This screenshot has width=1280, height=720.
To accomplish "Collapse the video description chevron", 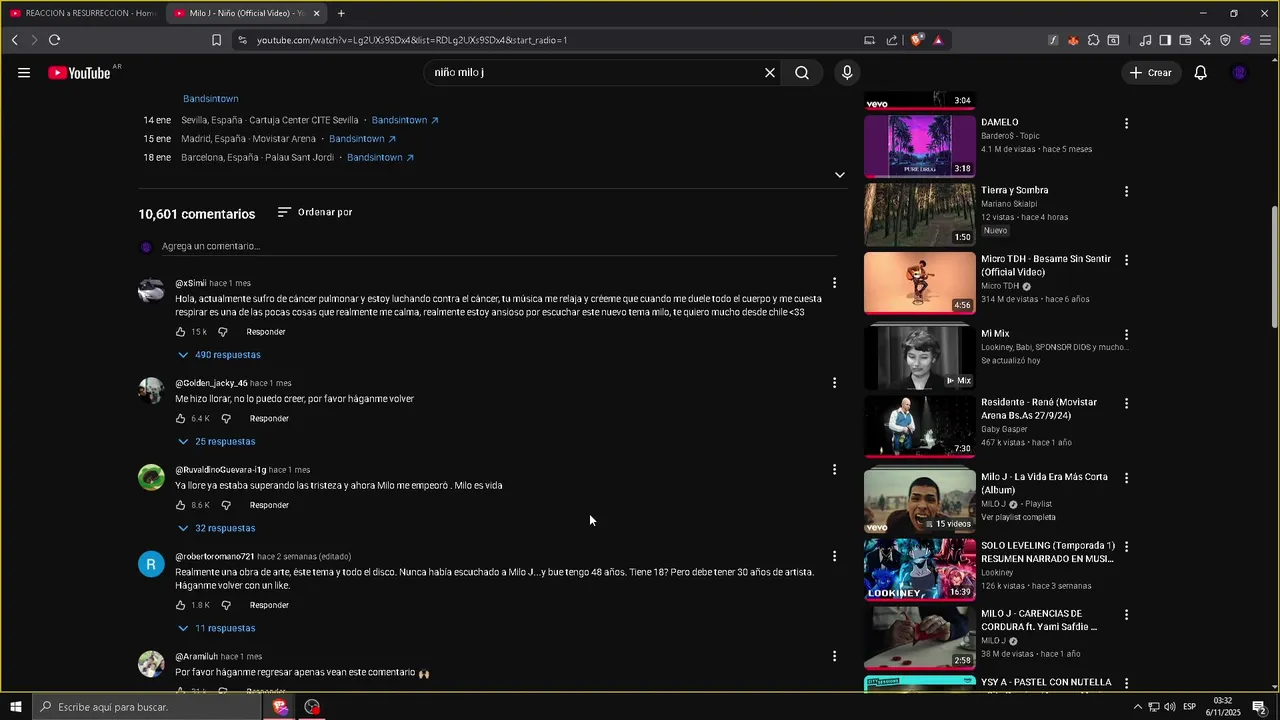I will click(840, 175).
